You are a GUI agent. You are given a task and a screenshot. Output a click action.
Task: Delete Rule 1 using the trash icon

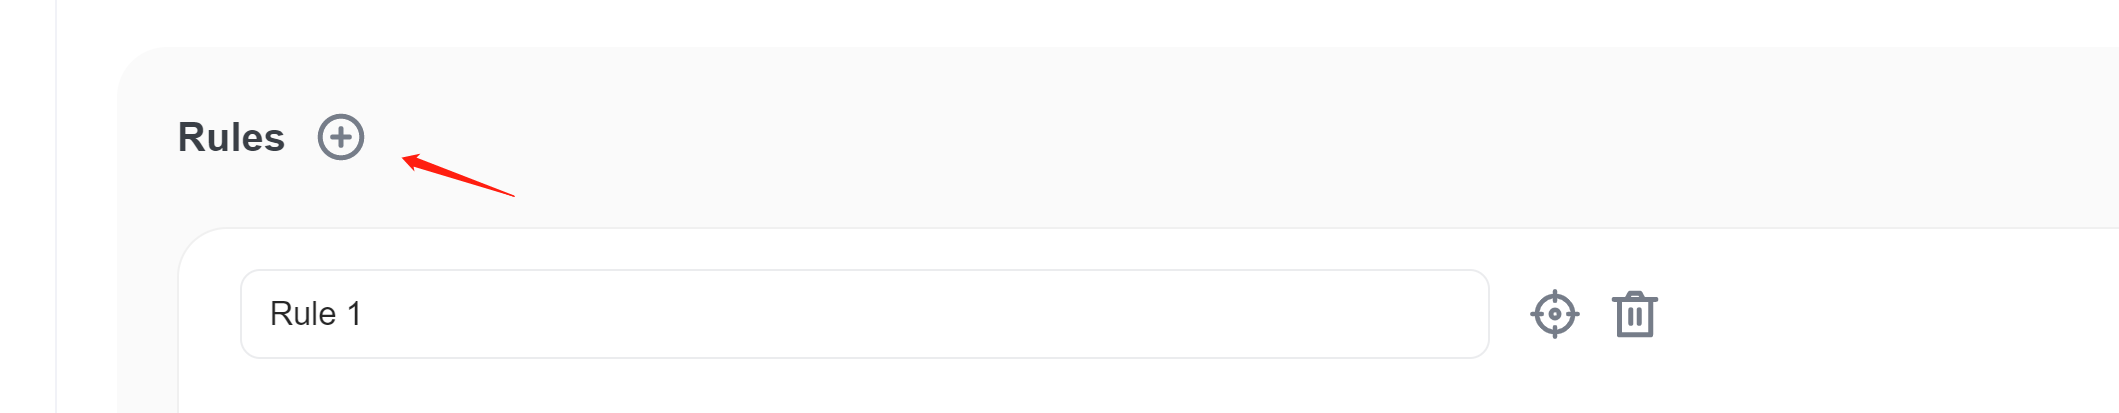point(1634,315)
